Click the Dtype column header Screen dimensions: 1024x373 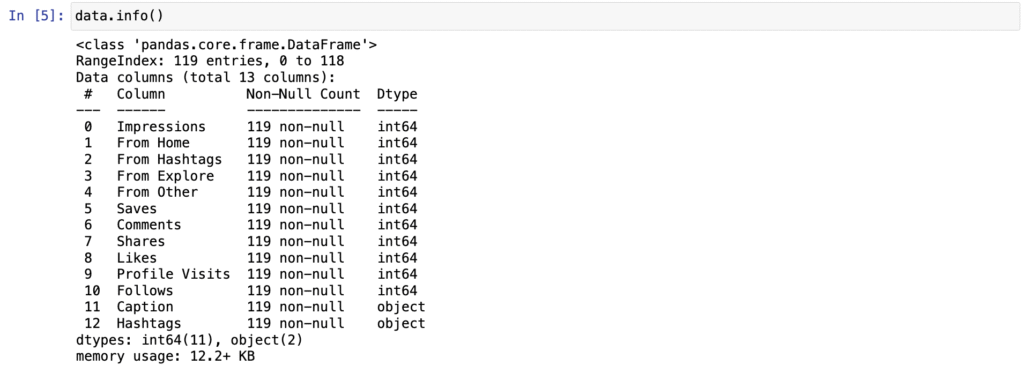click(397, 94)
